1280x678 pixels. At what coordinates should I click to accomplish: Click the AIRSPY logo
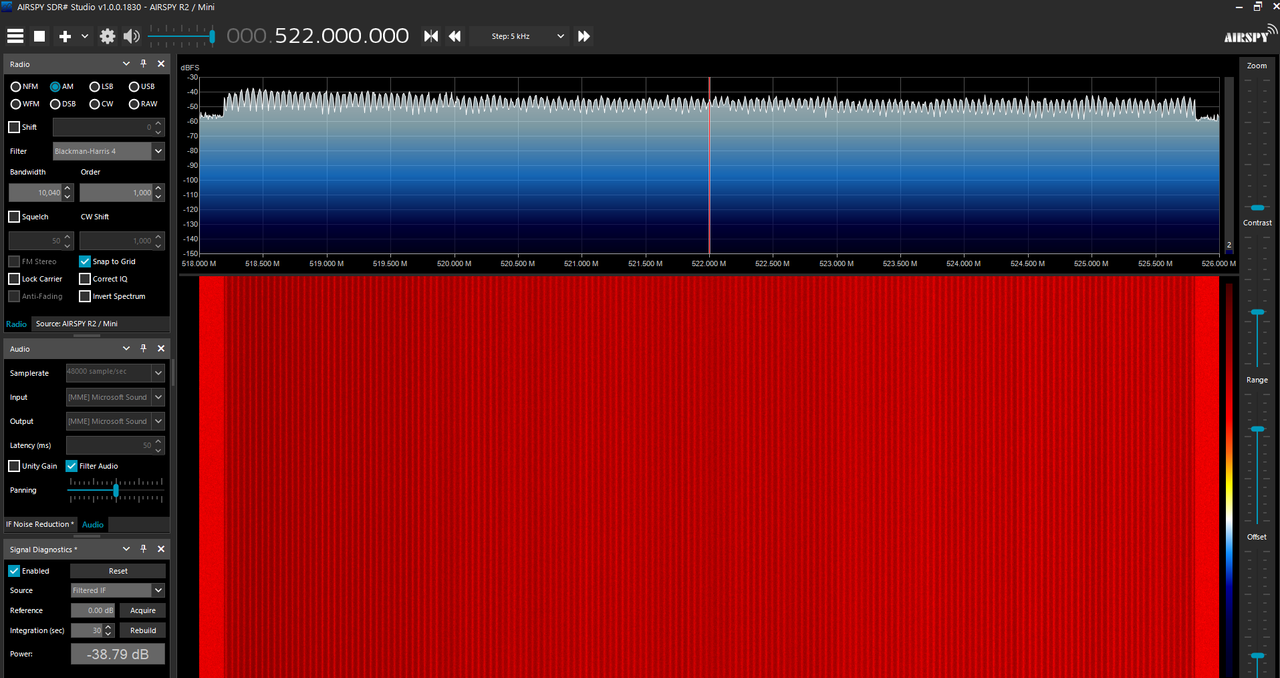click(x=1251, y=35)
